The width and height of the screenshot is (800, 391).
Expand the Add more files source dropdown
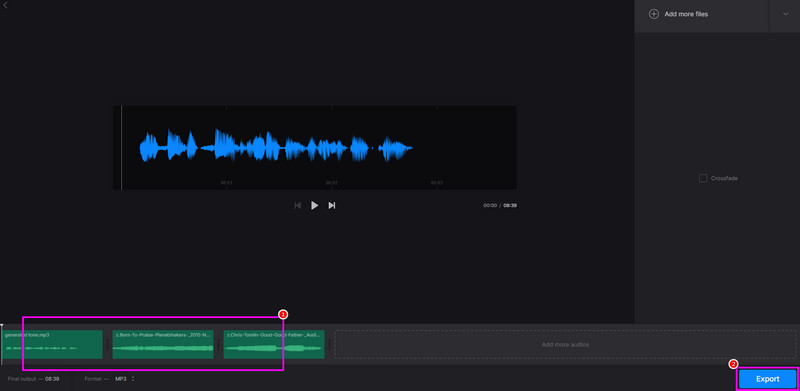785,14
